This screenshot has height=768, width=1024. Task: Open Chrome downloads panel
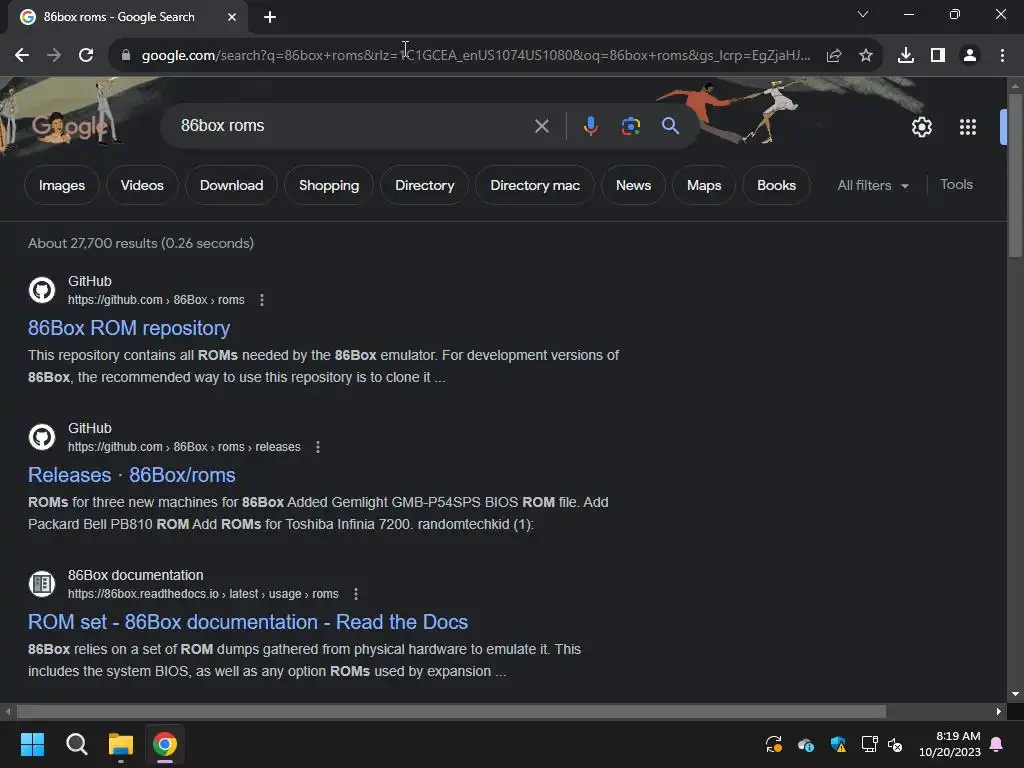pyautogui.click(x=906, y=56)
